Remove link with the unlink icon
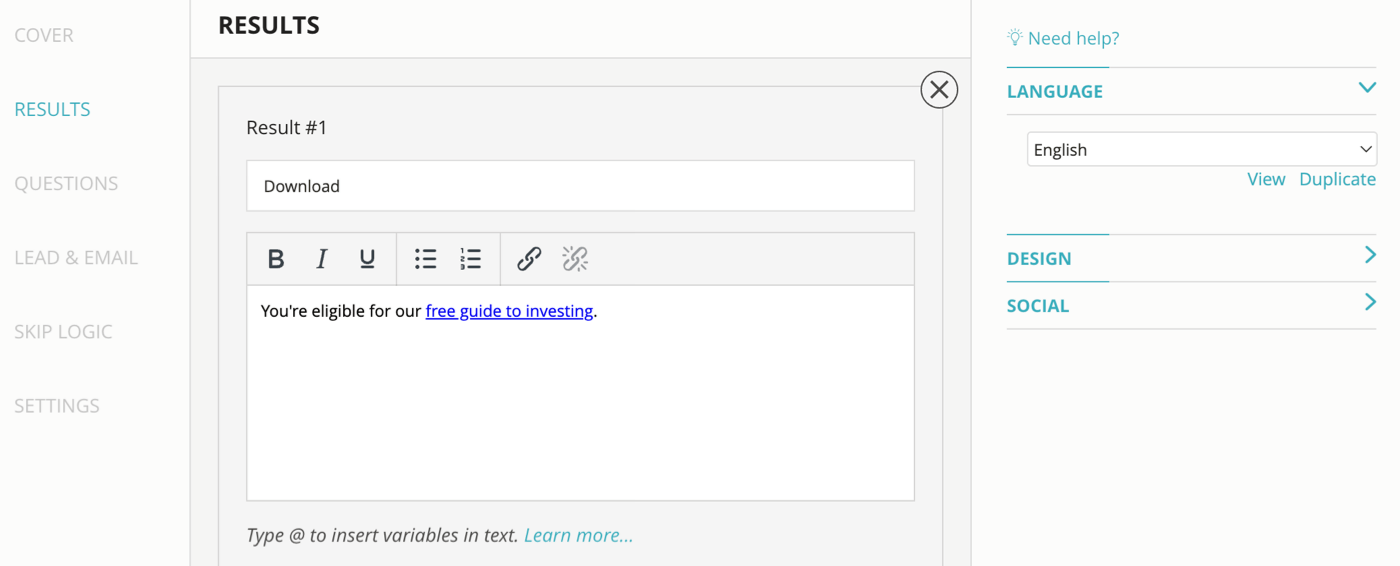1400x566 pixels. point(575,259)
